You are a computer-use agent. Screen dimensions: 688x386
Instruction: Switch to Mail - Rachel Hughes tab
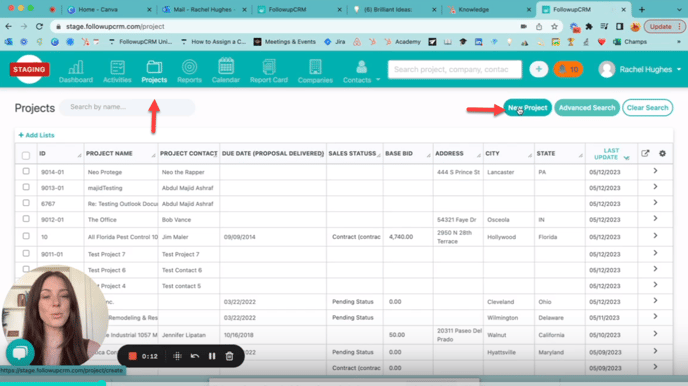click(204, 9)
